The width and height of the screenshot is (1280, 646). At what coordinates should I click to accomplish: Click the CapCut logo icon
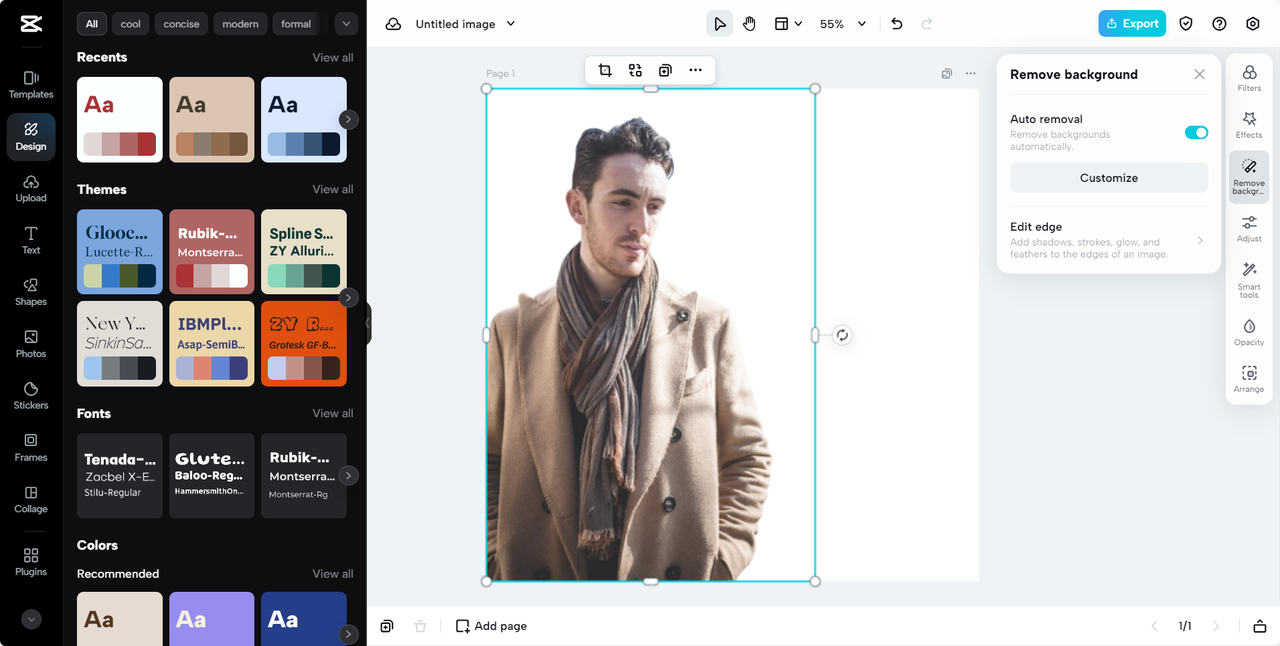[x=30, y=24]
